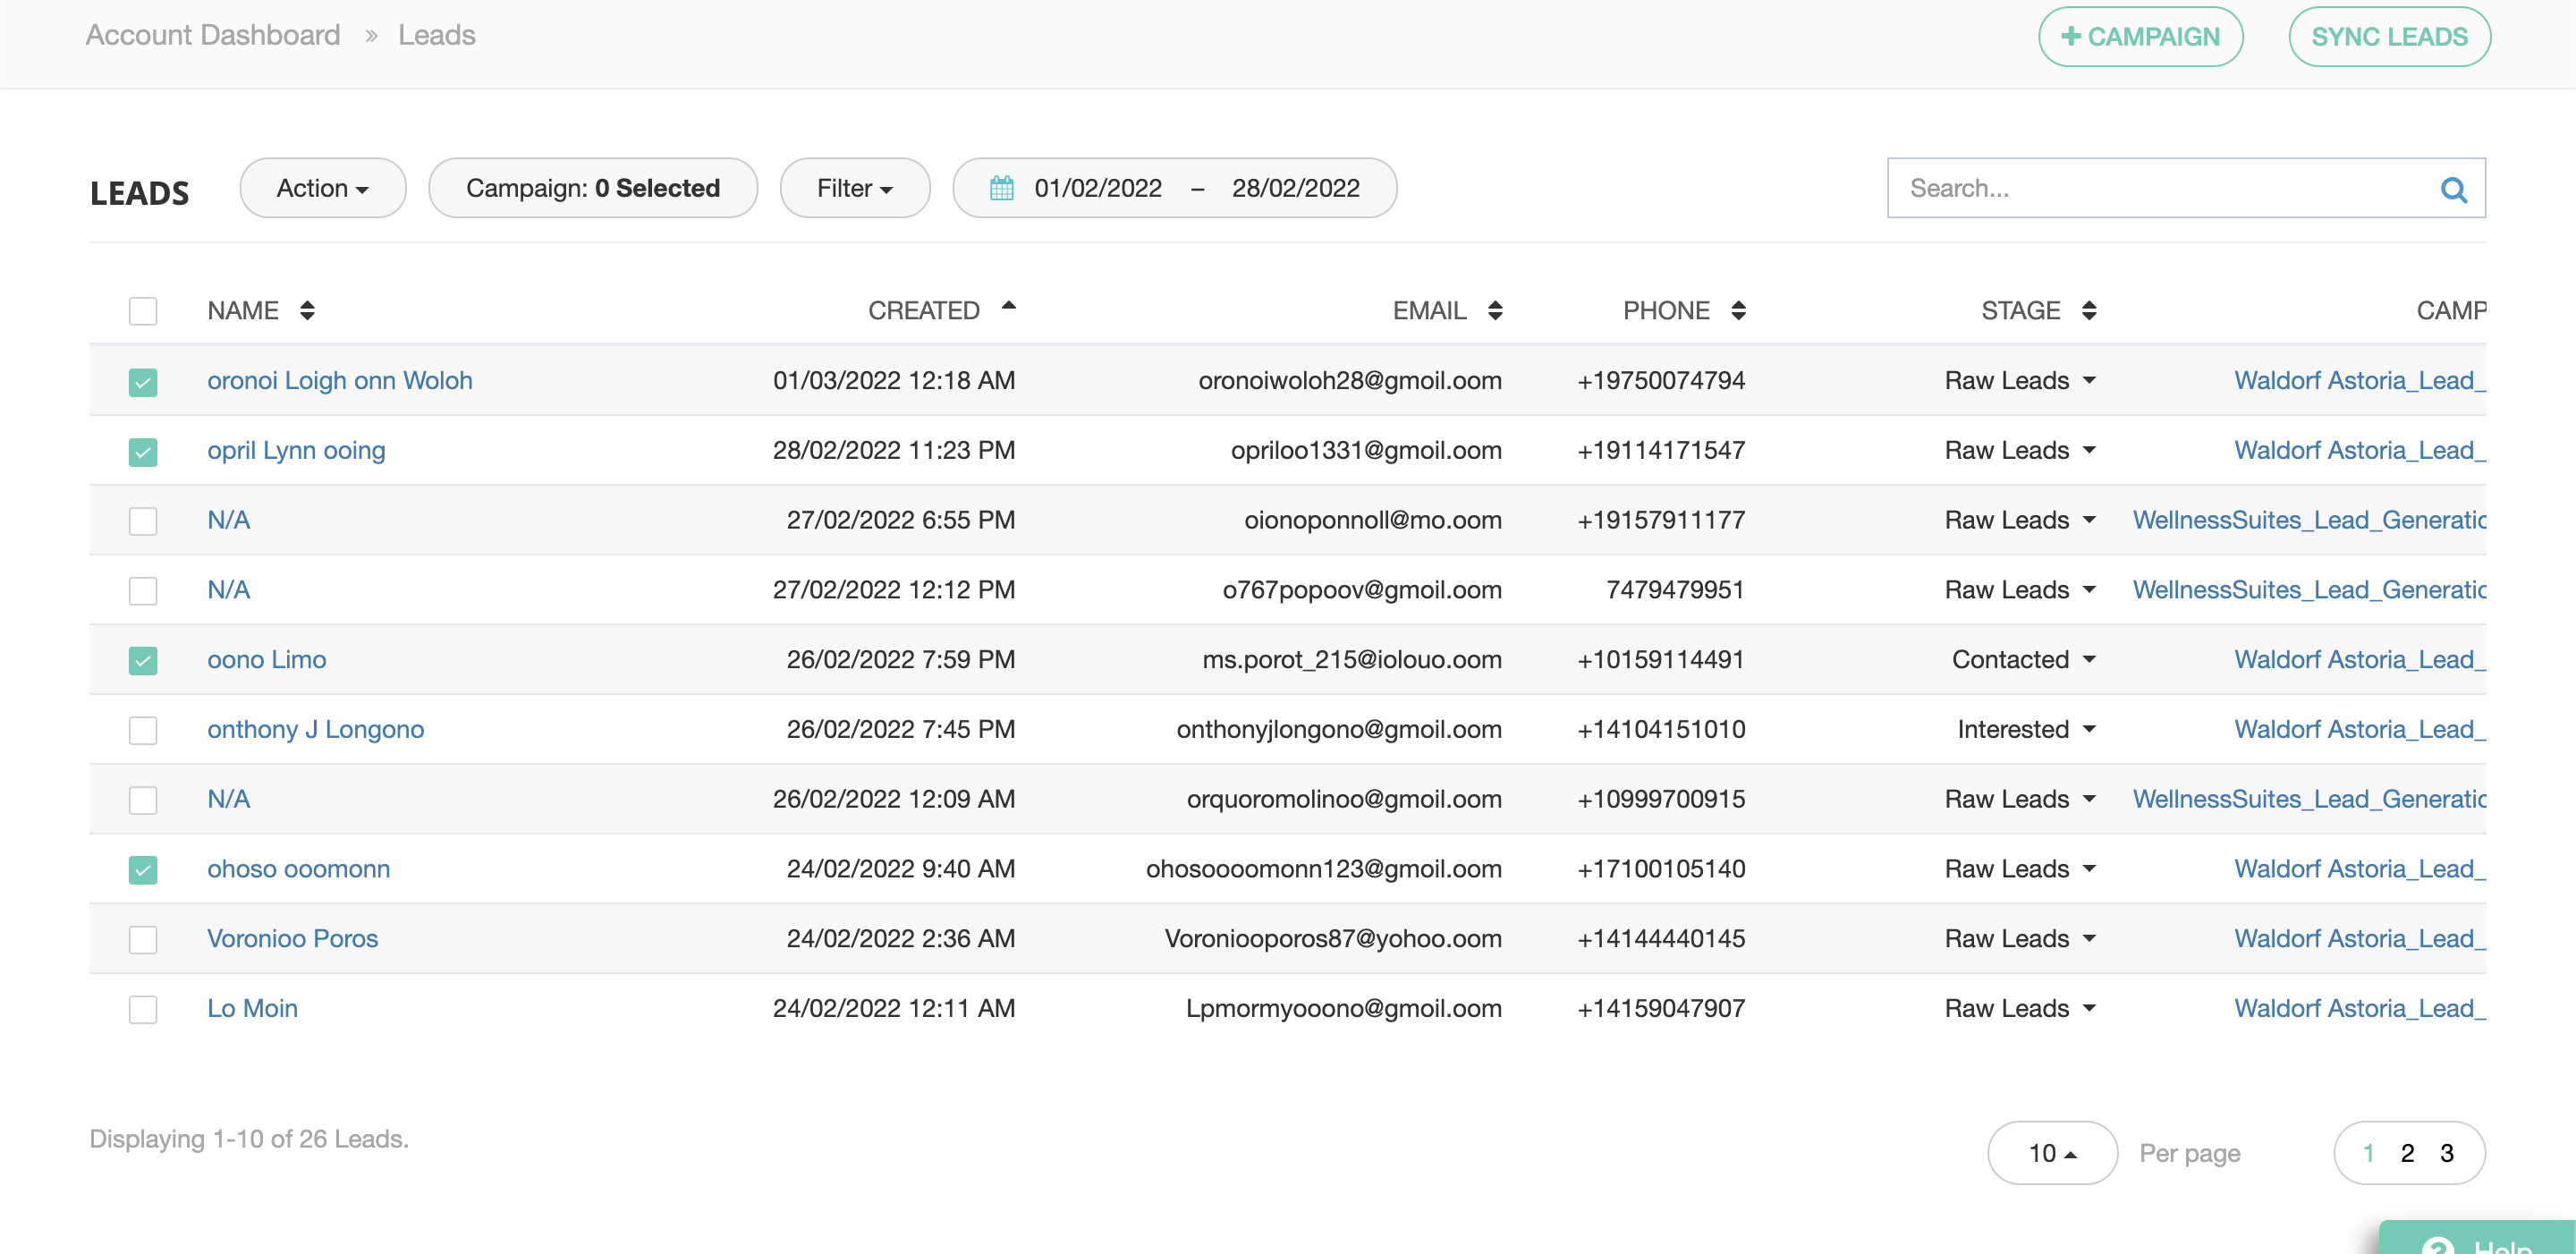Expand the Filter dropdown
Screen dimensions: 2576x1254
point(854,188)
